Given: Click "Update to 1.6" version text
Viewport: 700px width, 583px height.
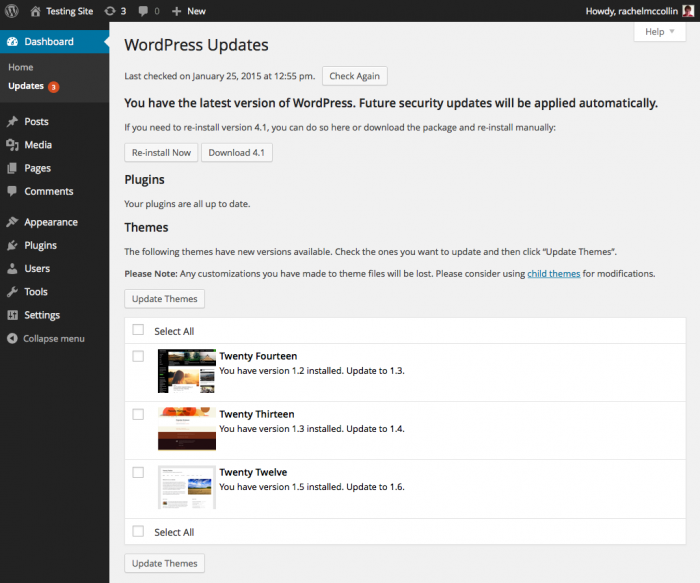Looking at the screenshot, I should click(x=375, y=487).
